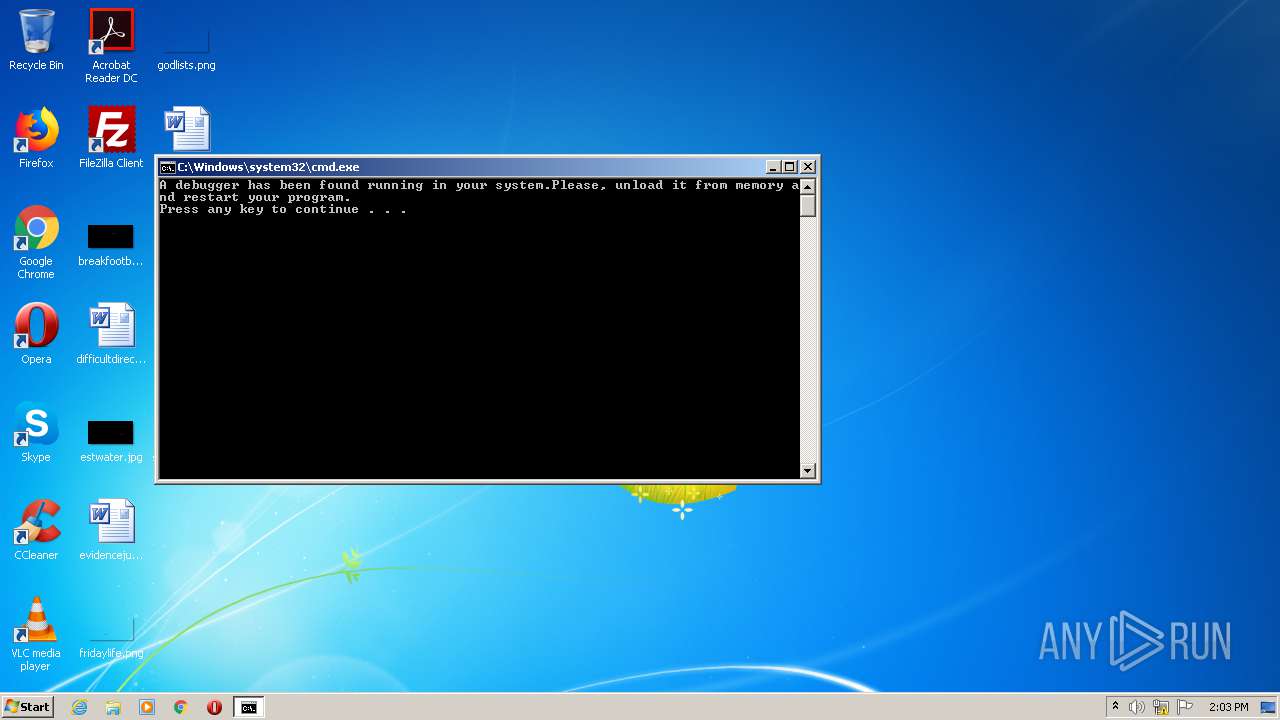Click the cmd vertical scrollbar thumb
1280x720 pixels.
click(x=808, y=205)
